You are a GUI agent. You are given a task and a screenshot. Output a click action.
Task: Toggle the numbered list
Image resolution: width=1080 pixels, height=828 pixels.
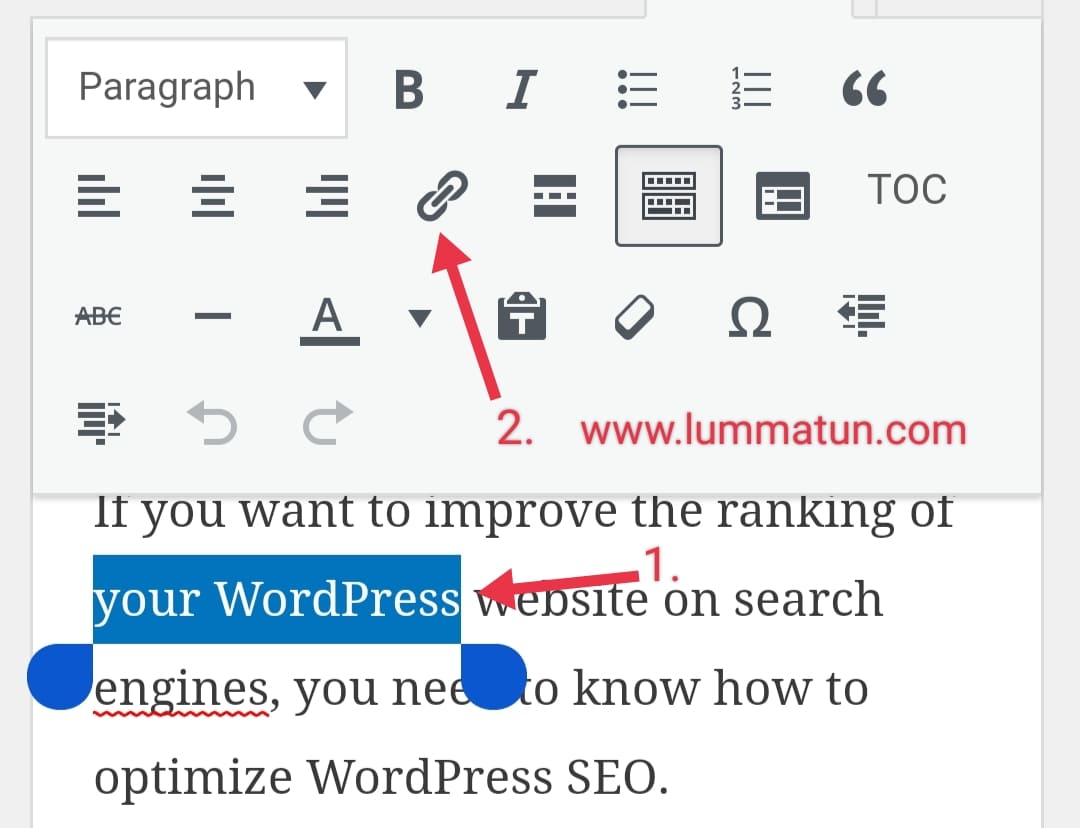click(x=752, y=88)
